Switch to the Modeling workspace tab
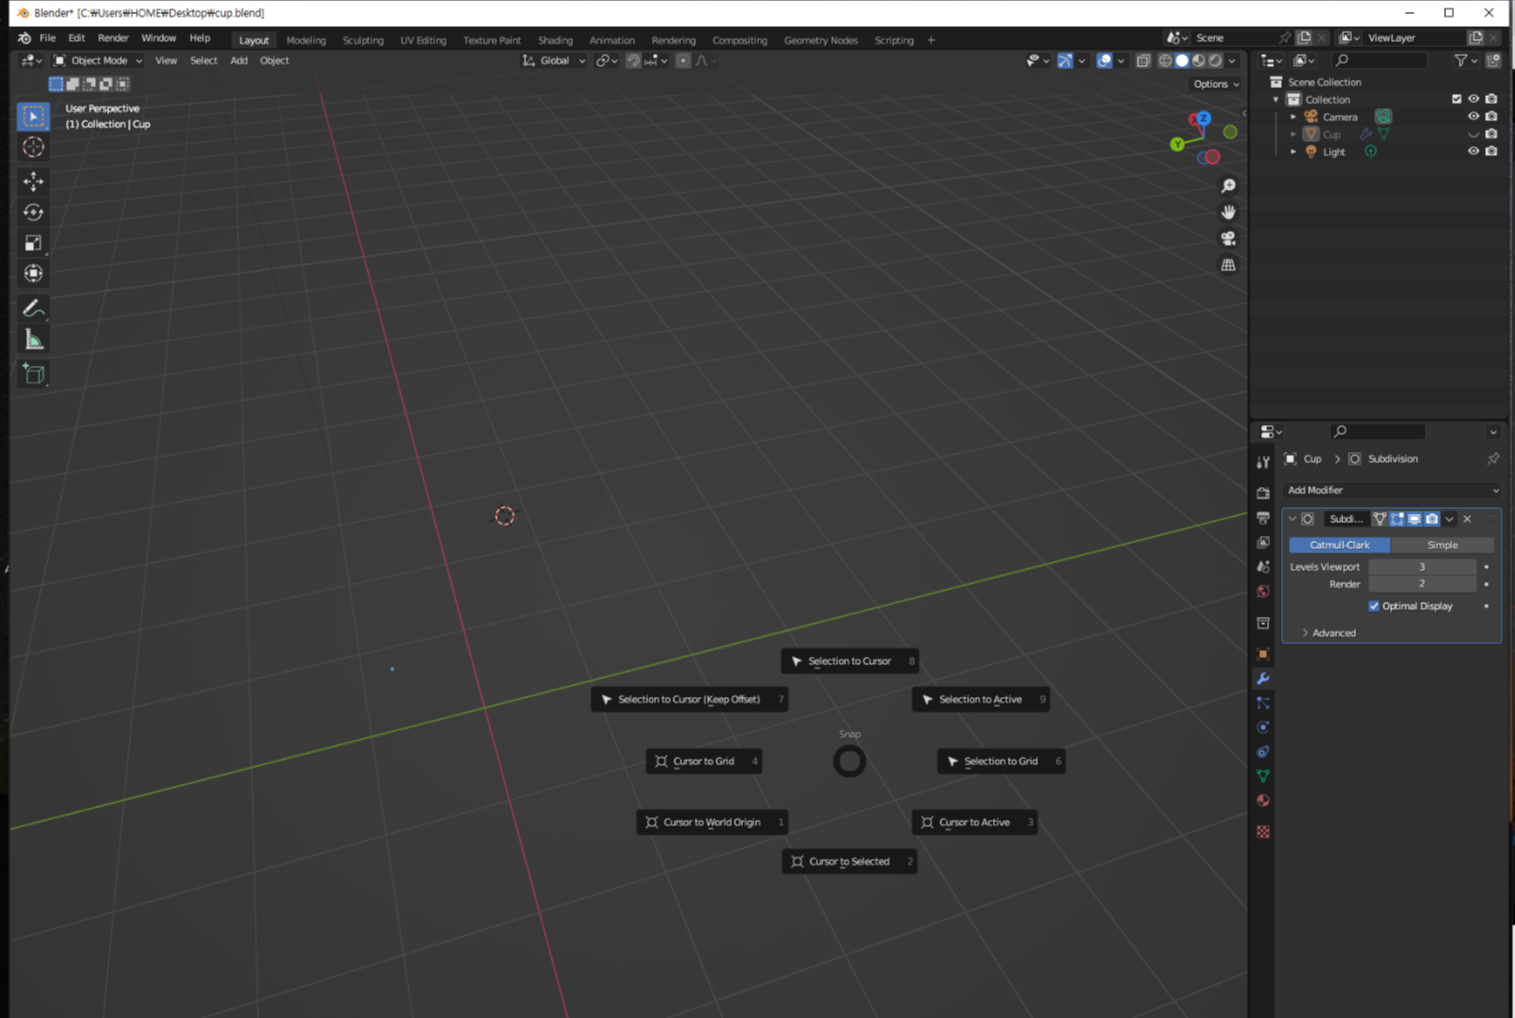 pos(306,40)
